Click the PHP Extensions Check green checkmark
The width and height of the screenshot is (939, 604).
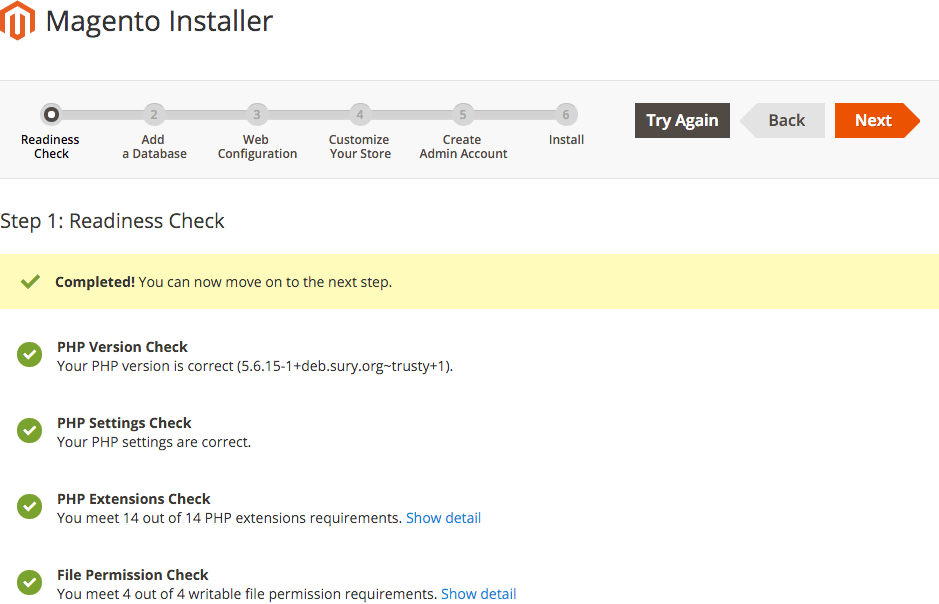[x=29, y=506]
